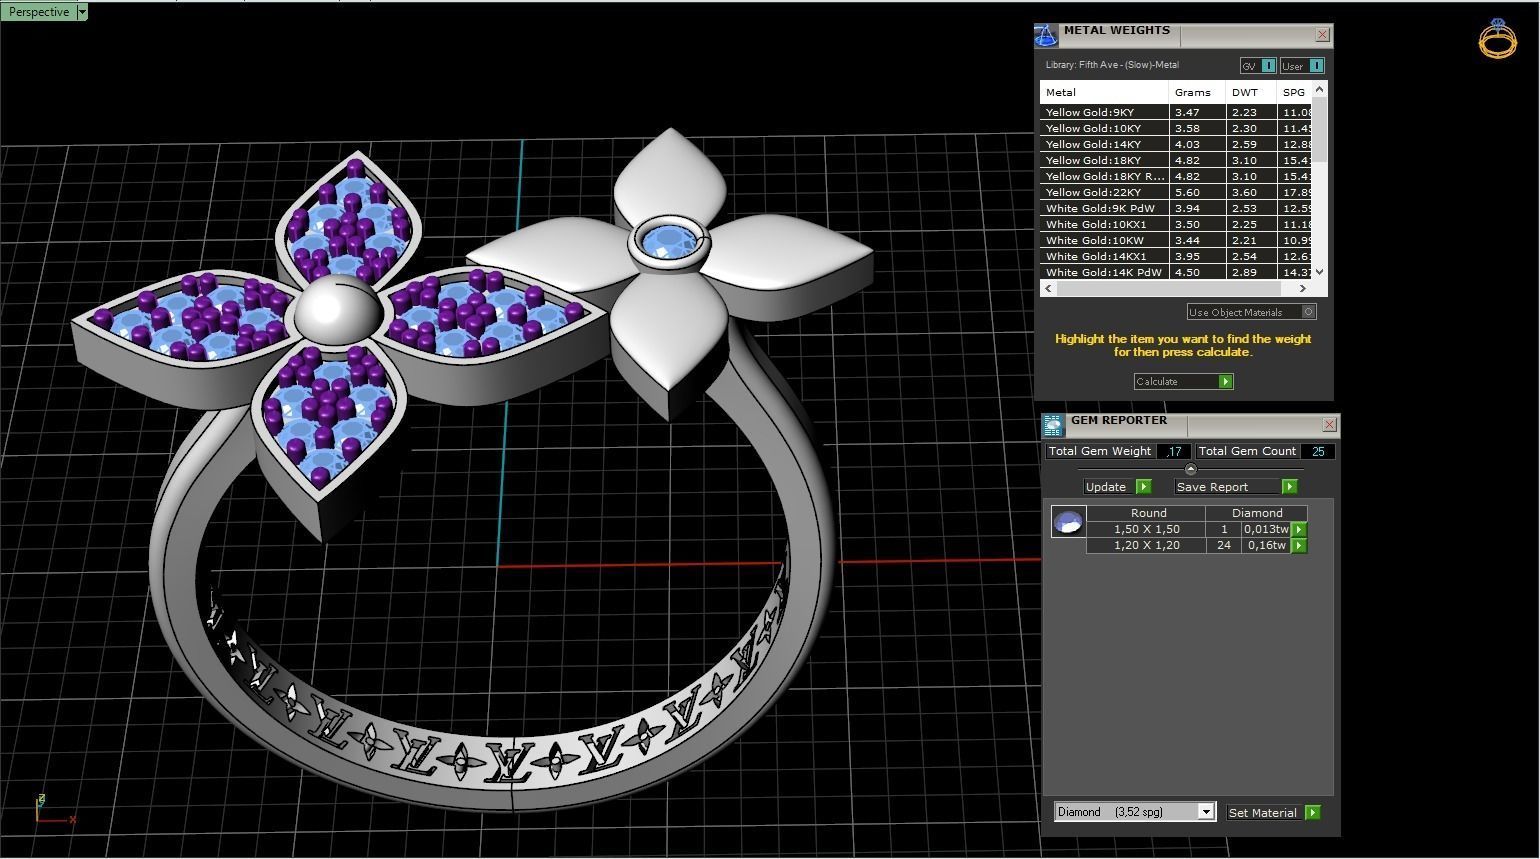Click the metal list scroll left arrow
Image resolution: width=1540 pixels, height=859 pixels.
1048,289
